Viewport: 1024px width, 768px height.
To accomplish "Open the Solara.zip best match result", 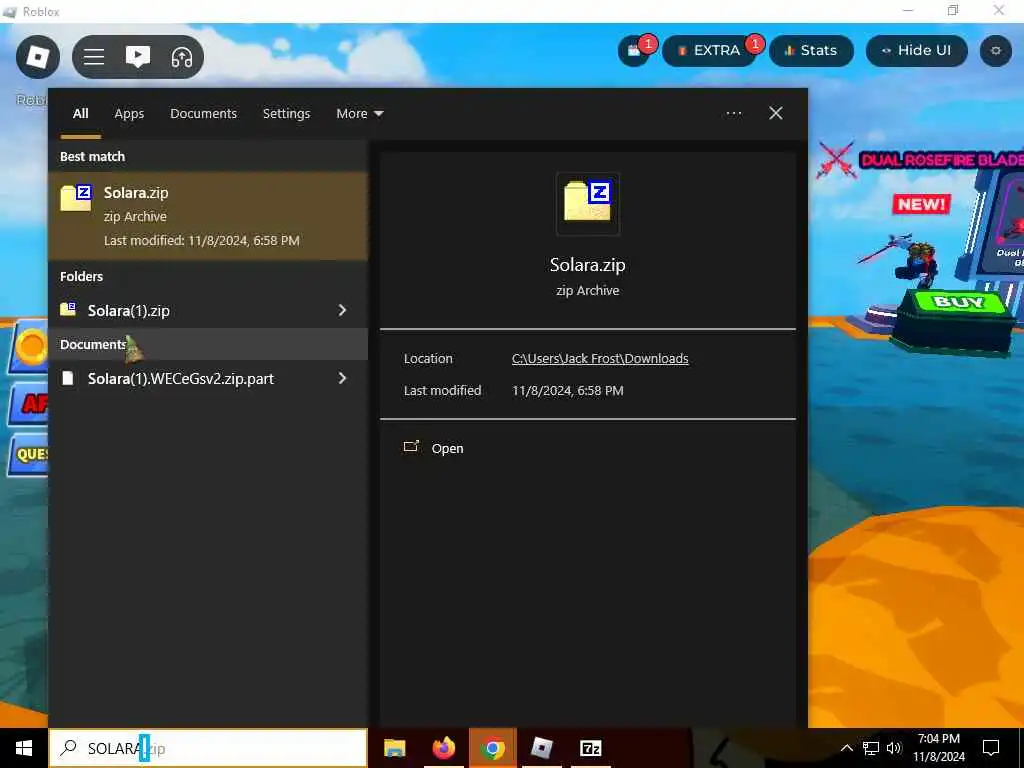I will pos(208,216).
